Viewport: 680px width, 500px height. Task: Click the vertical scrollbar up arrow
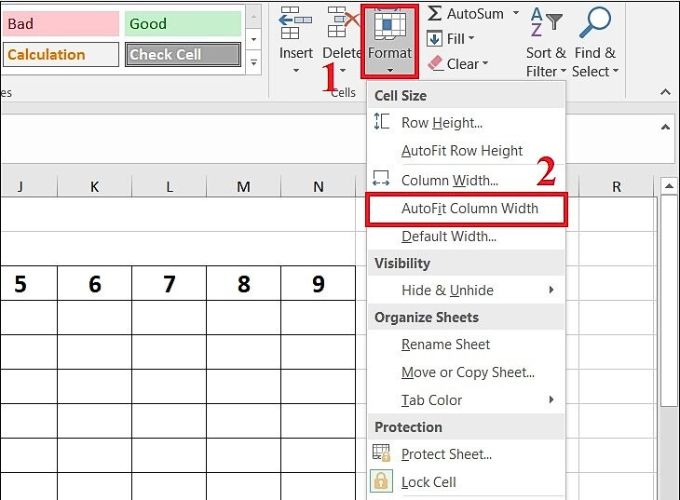(669, 186)
